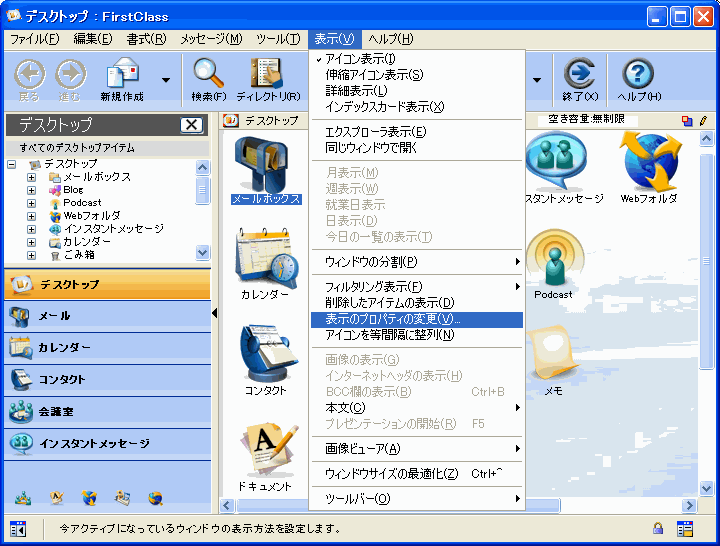Click tree pane scrollbar down arrow
Viewport: 720px width, 546px height.
(x=203, y=253)
